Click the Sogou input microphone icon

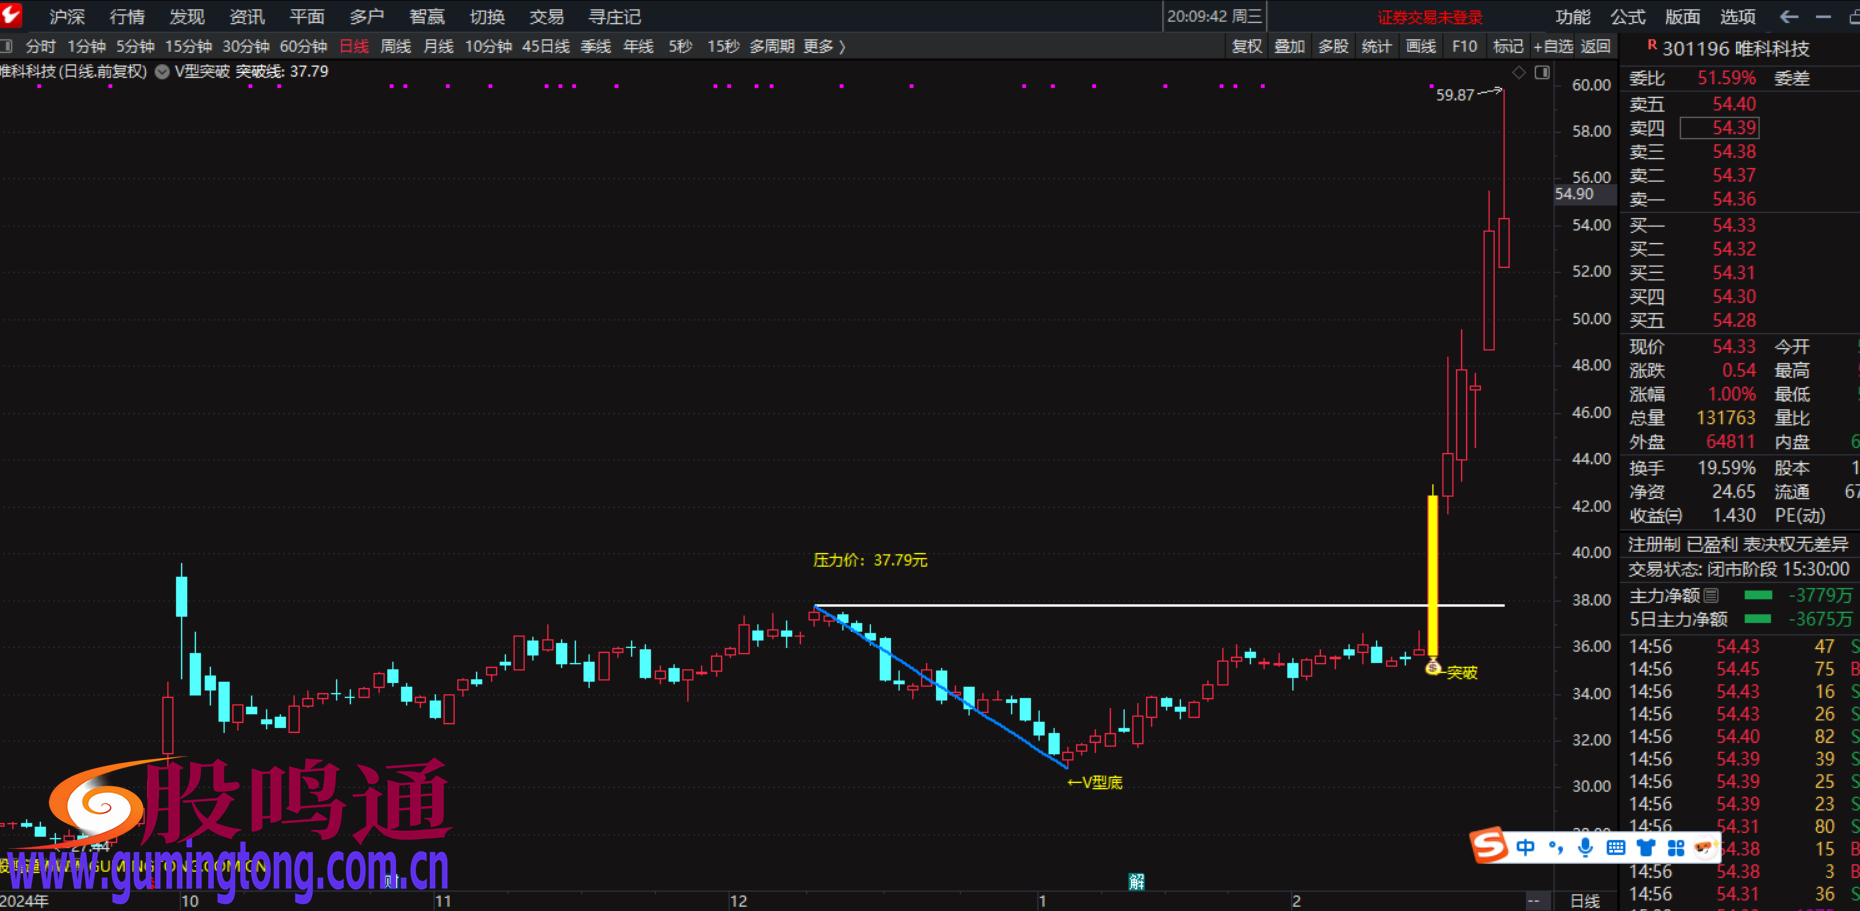pyautogui.click(x=1585, y=848)
